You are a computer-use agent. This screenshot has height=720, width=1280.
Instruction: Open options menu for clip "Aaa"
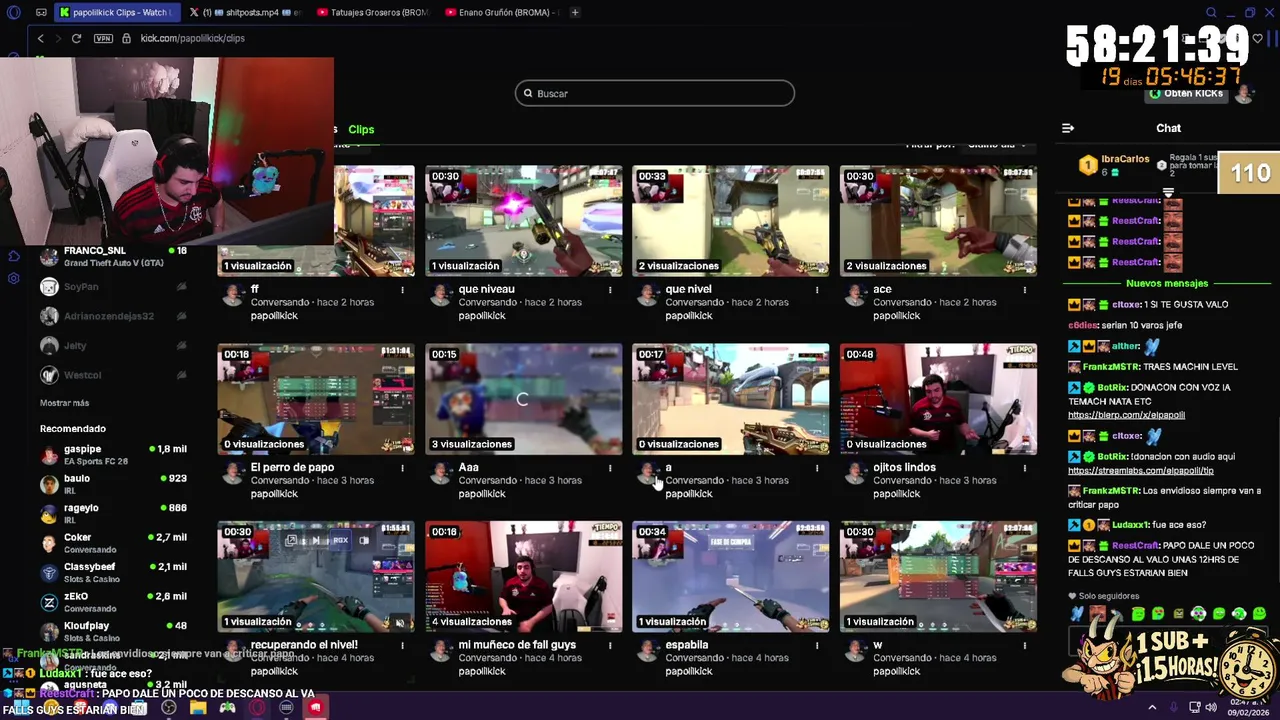[x=610, y=468]
